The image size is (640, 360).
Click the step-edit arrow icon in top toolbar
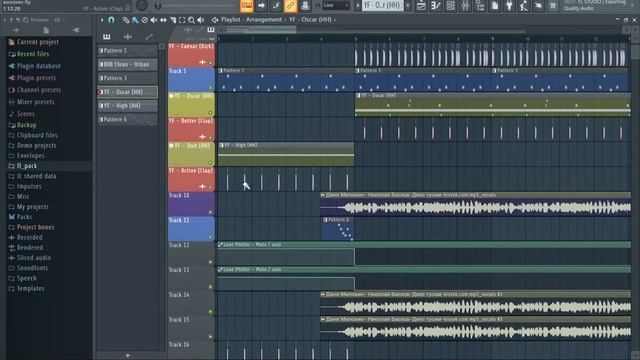point(261,5)
